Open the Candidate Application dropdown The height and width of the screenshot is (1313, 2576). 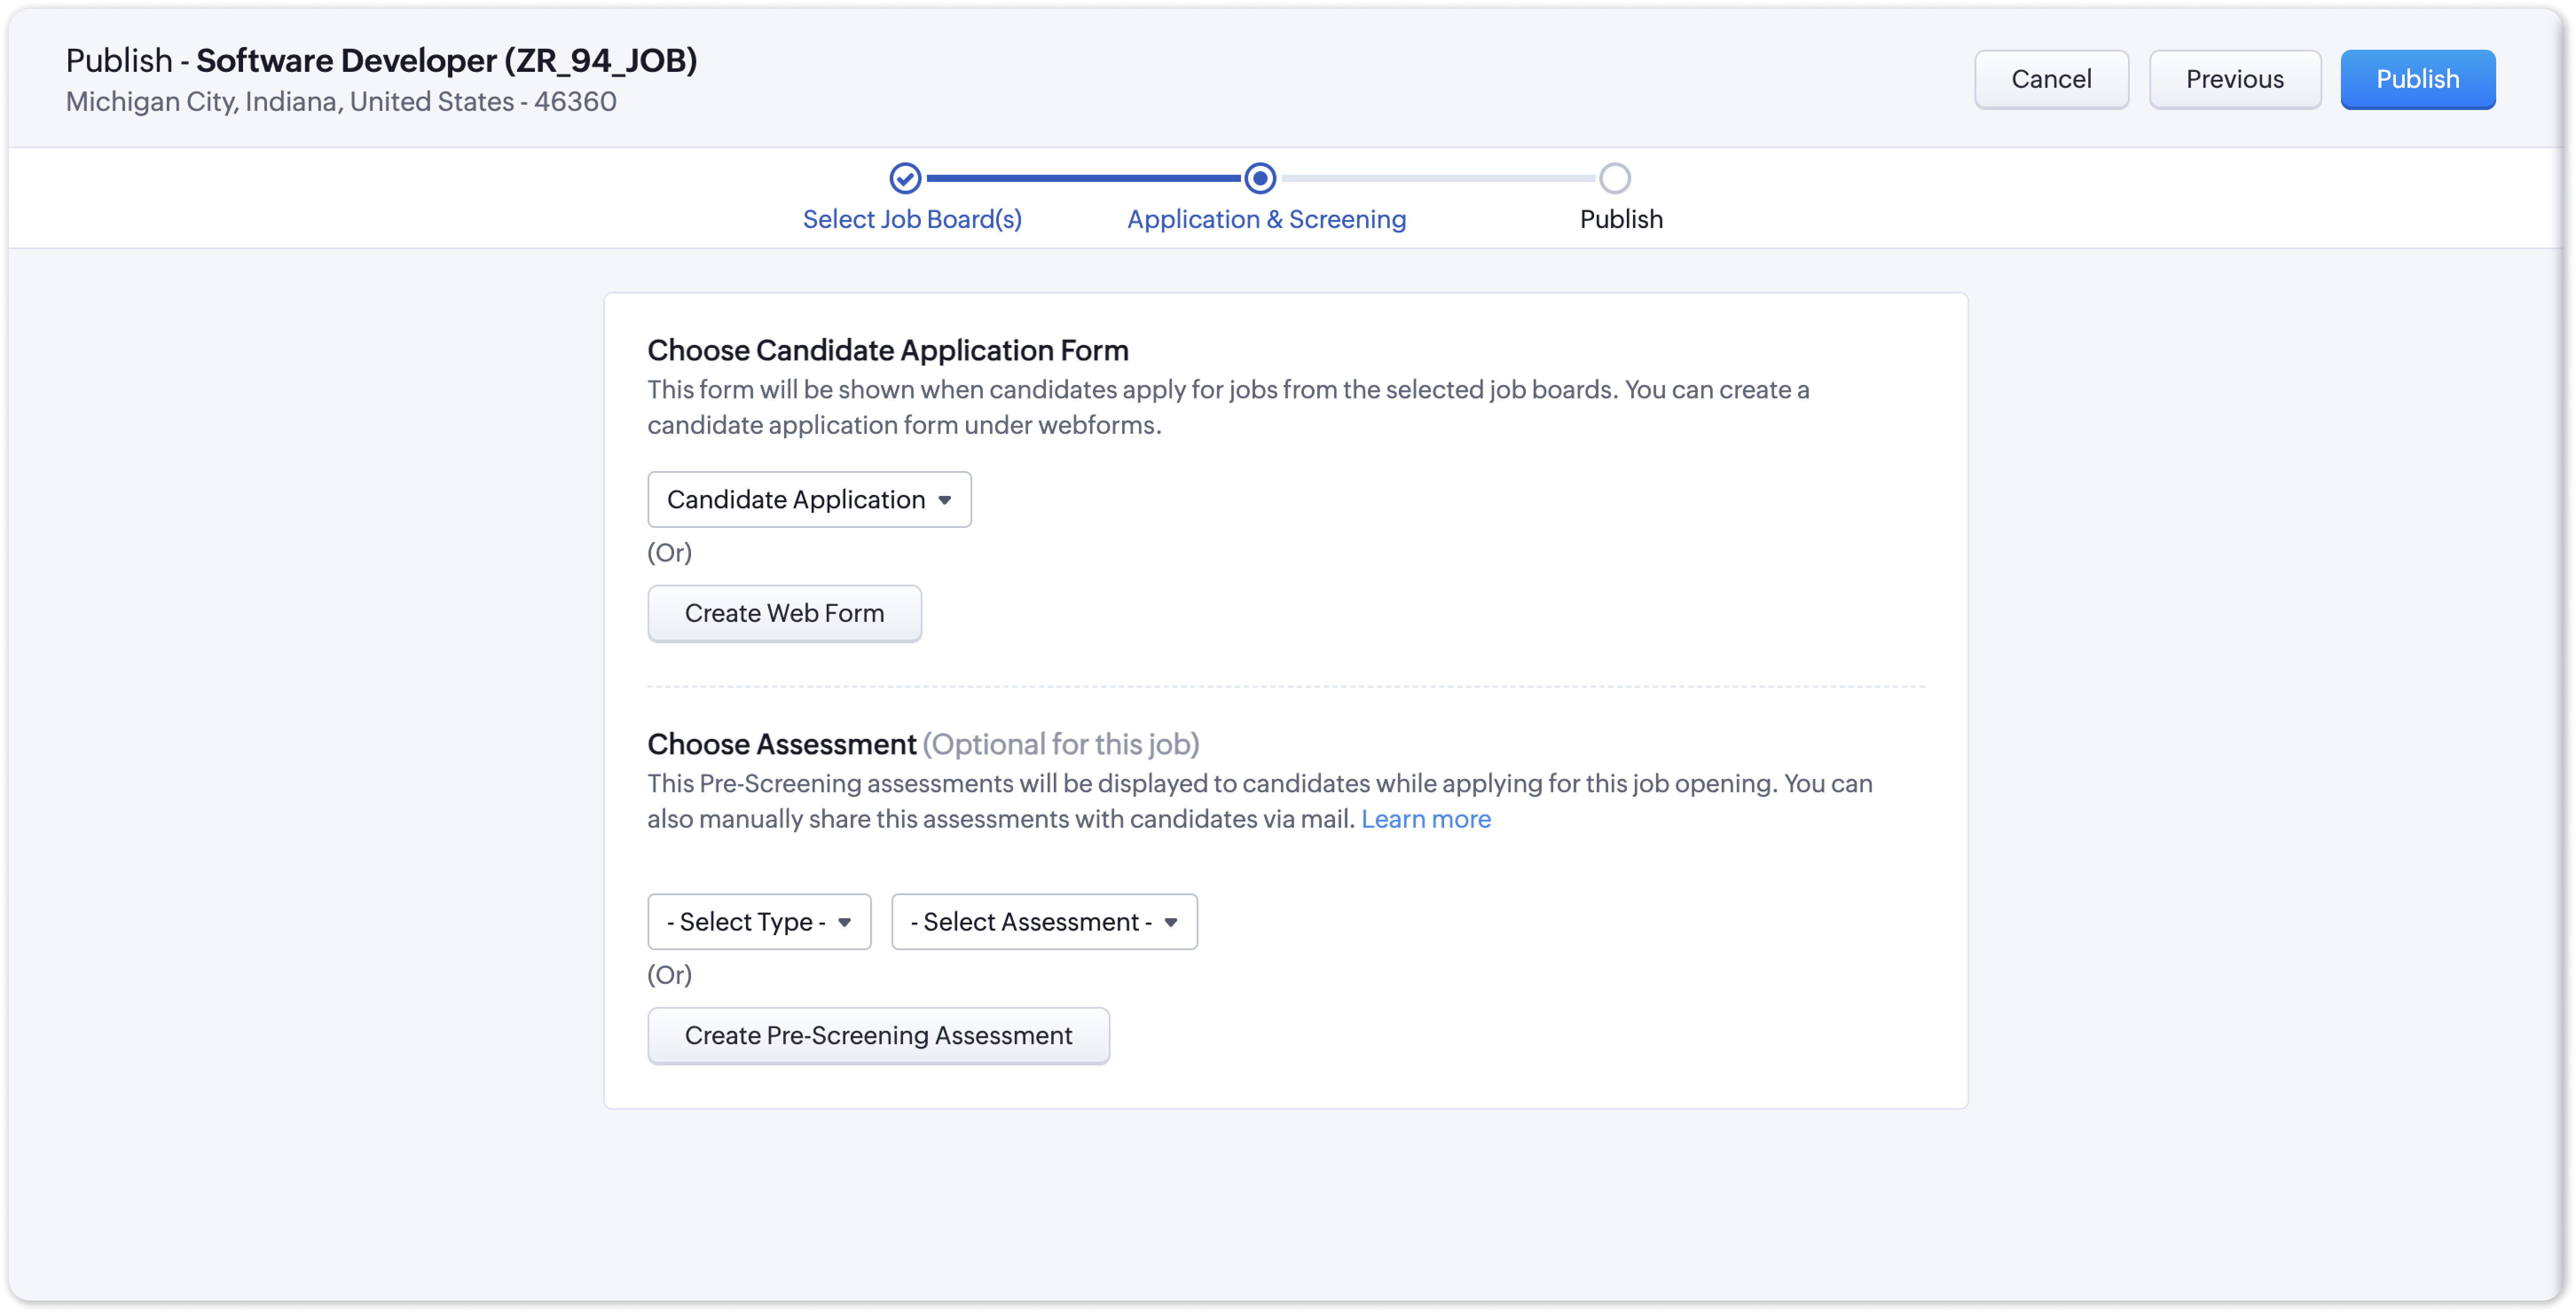click(809, 499)
